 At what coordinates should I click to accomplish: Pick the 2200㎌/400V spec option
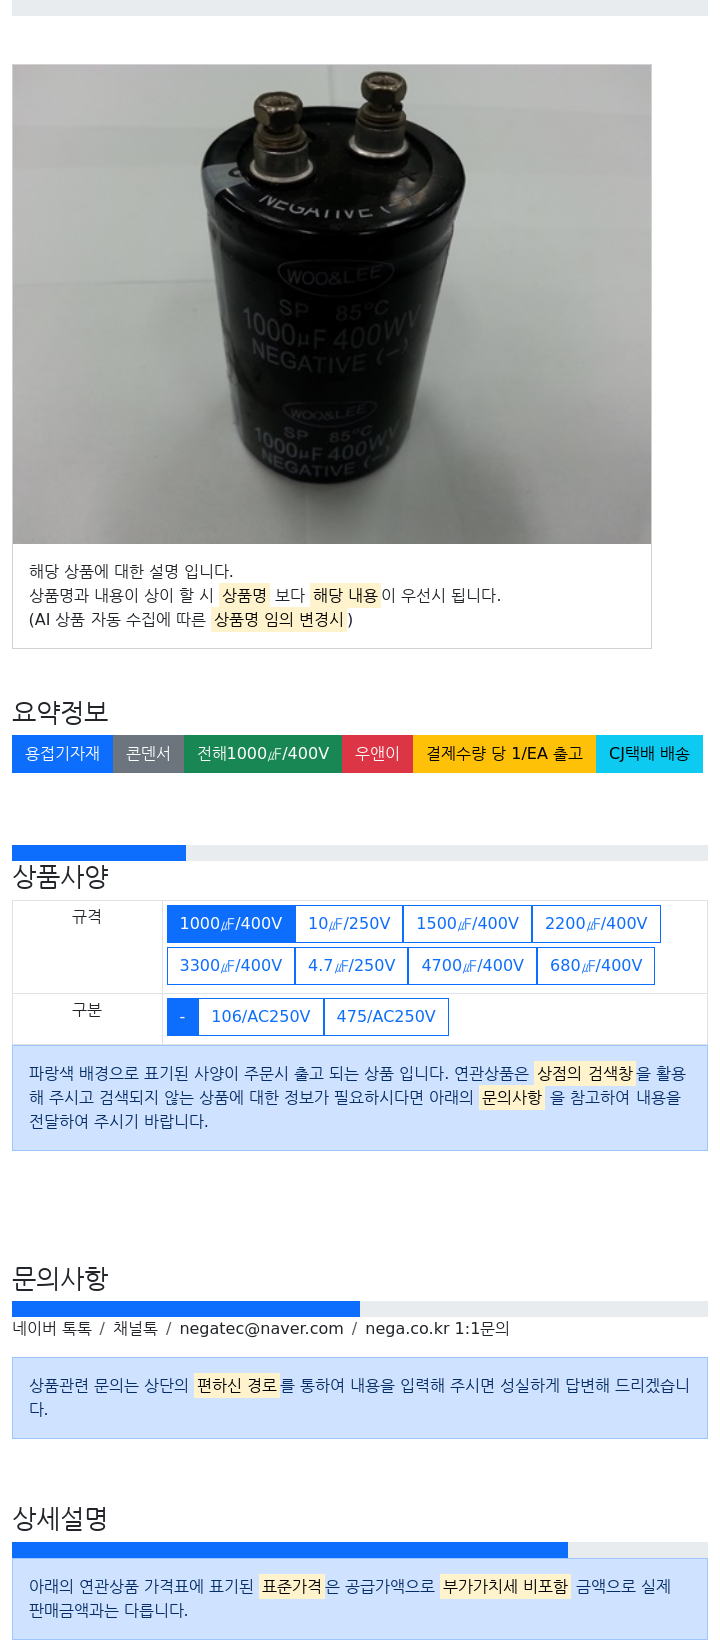pyautogui.click(x=596, y=924)
